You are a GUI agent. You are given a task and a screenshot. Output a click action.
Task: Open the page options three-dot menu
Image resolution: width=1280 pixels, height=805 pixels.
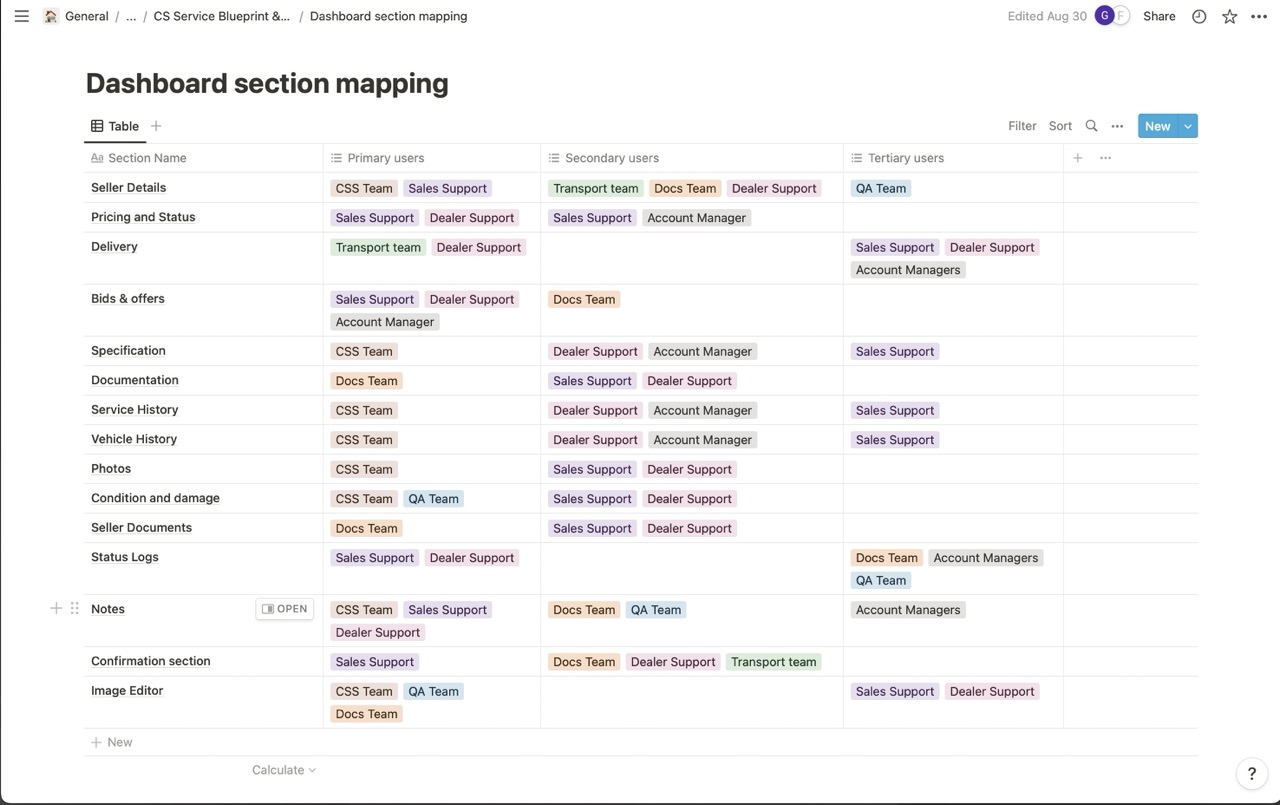tap(1259, 16)
